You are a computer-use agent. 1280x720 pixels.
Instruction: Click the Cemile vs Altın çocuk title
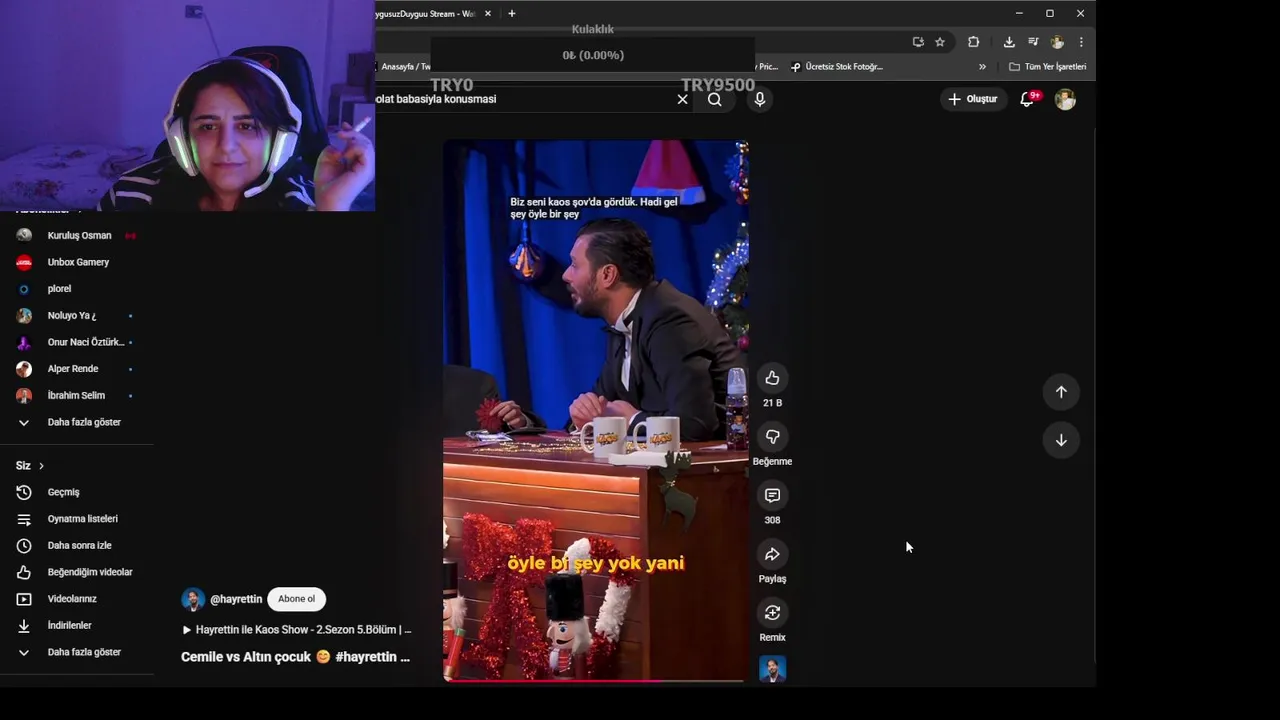pos(295,657)
